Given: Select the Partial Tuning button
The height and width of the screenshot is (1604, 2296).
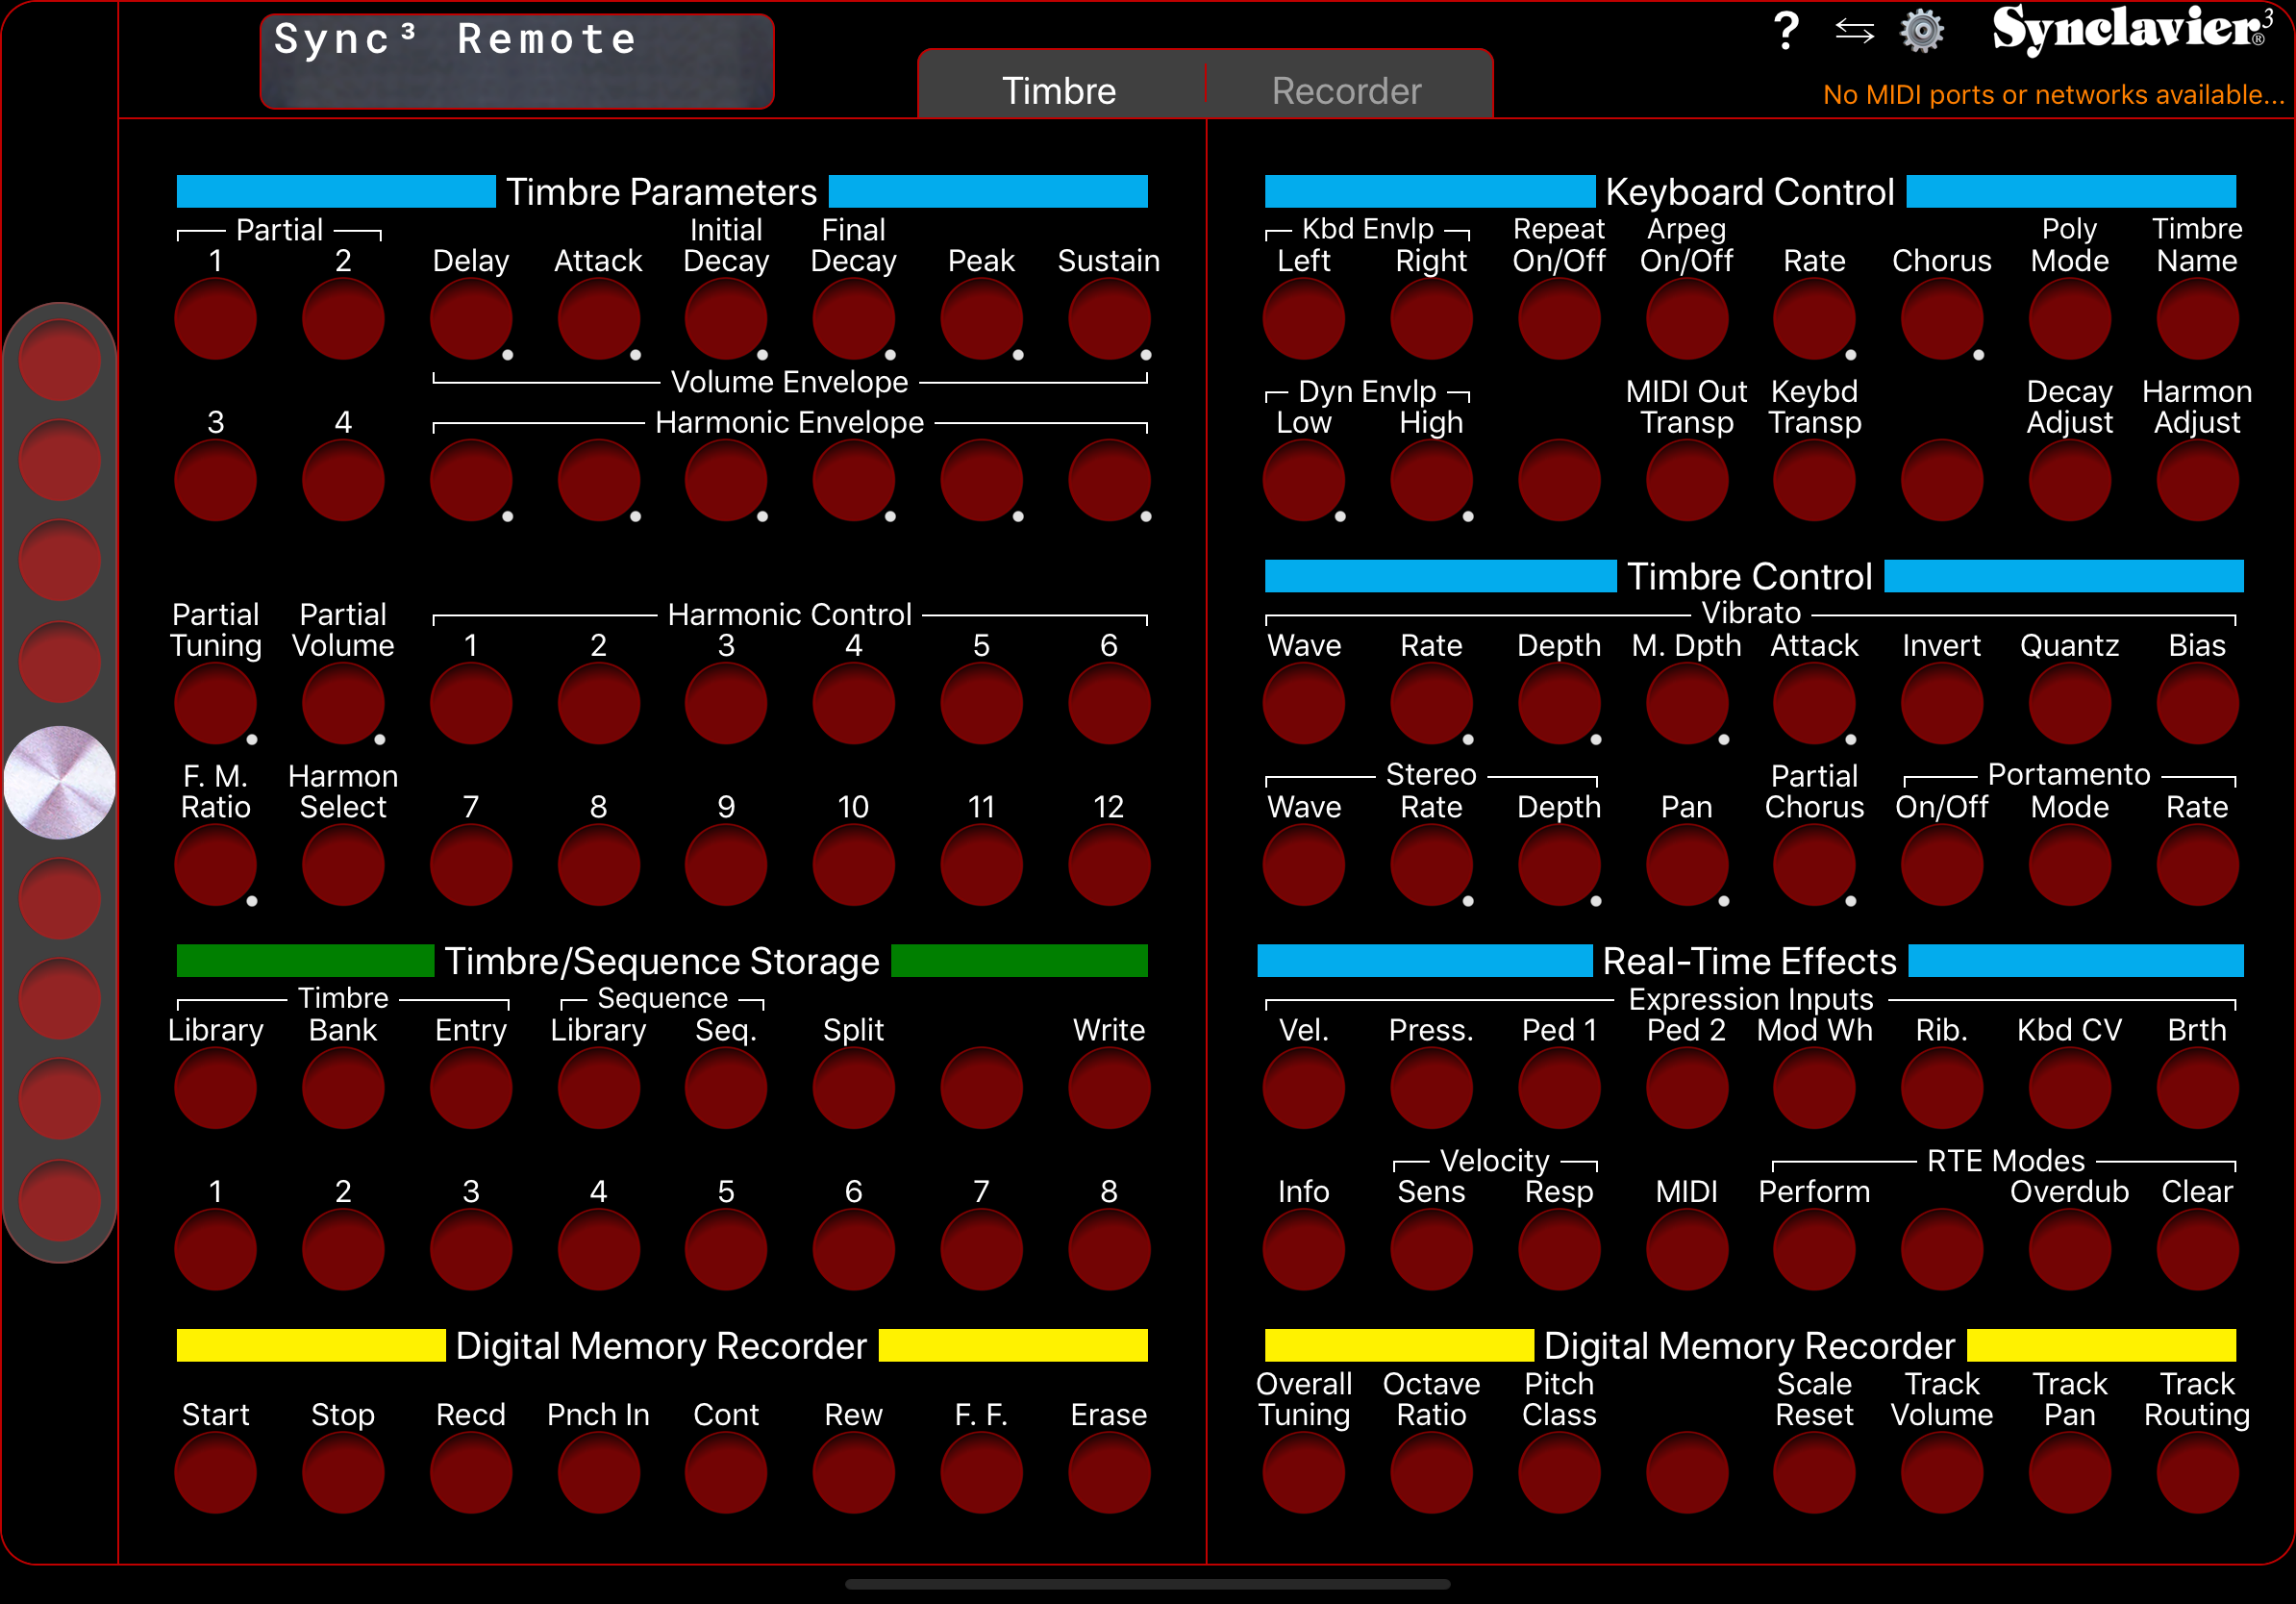Looking at the screenshot, I should [x=216, y=704].
